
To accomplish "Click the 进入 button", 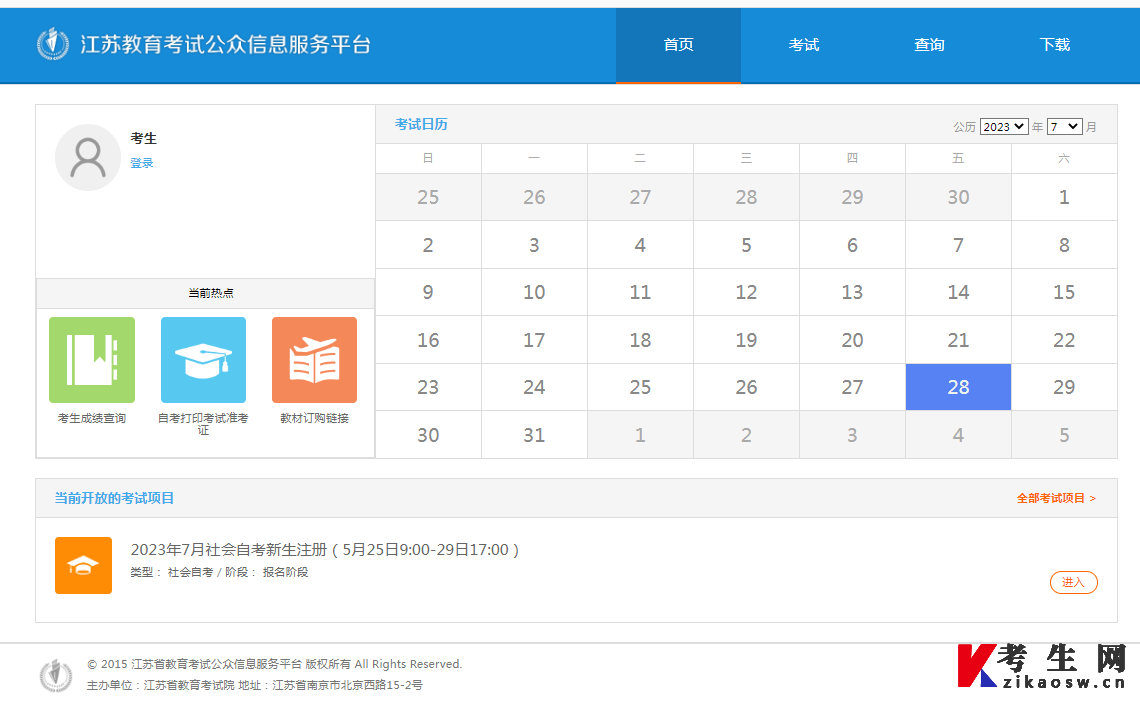I will click(x=1073, y=582).
